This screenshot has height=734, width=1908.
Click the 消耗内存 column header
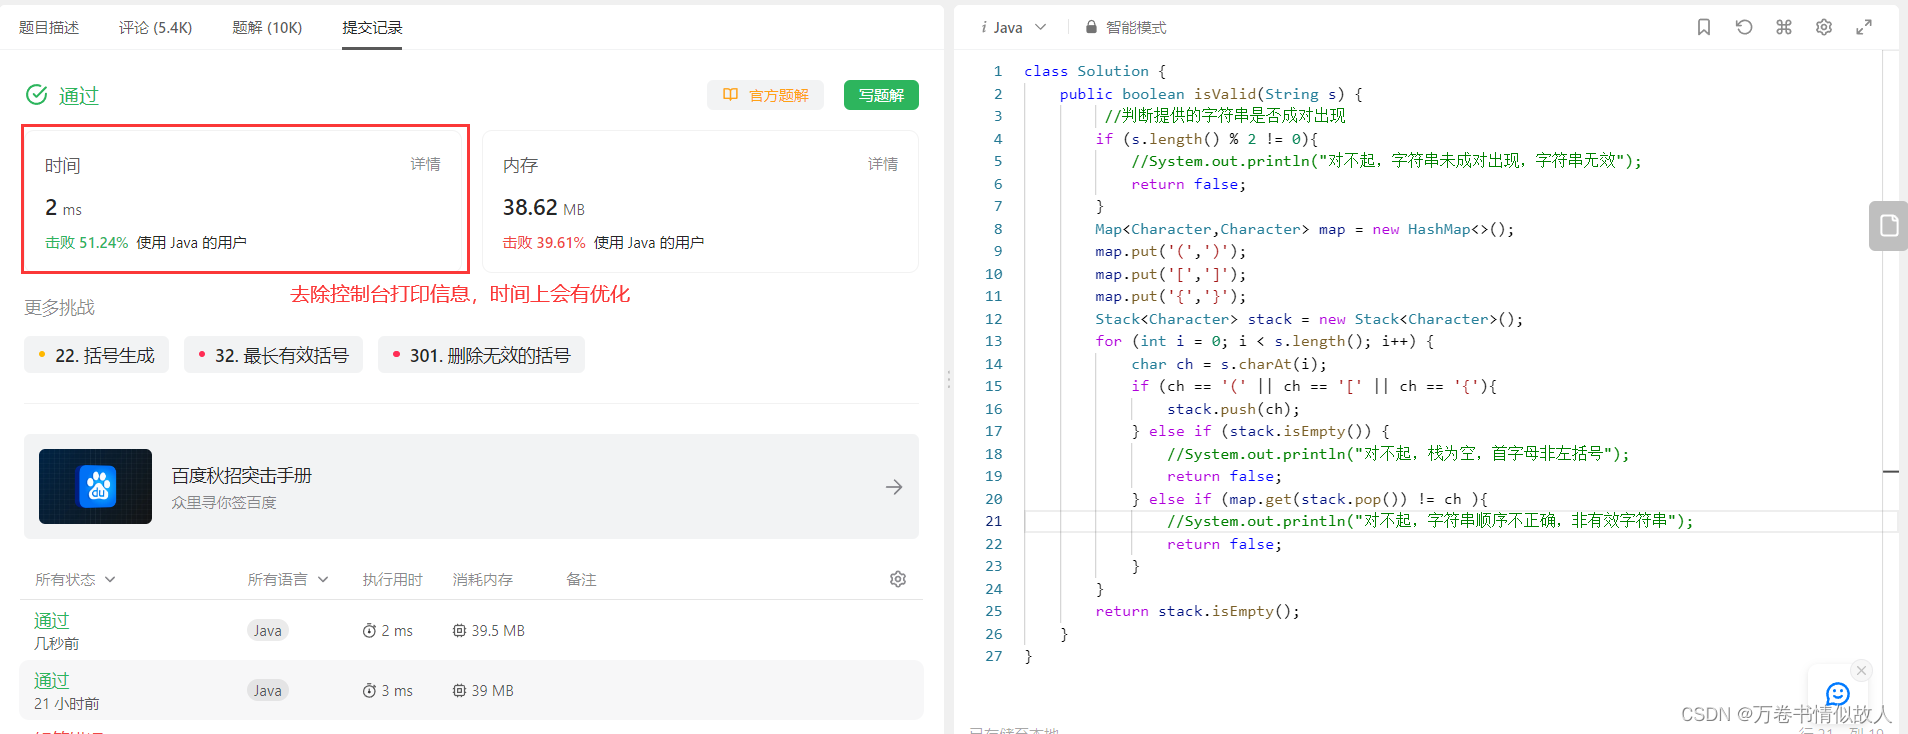point(482,579)
